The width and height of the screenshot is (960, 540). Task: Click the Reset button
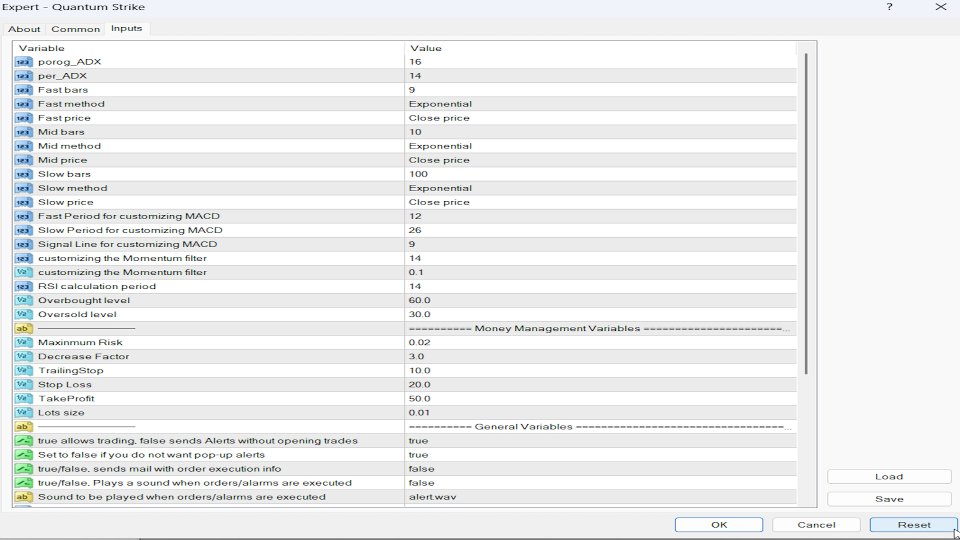(x=913, y=525)
